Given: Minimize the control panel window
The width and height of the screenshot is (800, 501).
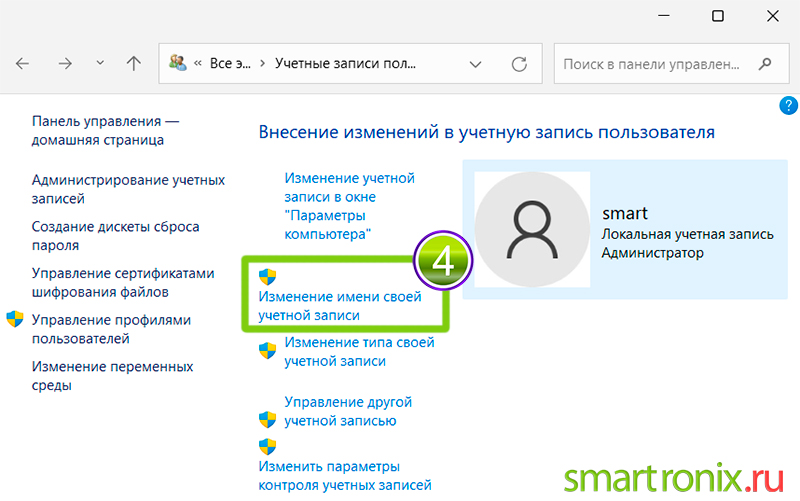Looking at the screenshot, I should pyautogui.click(x=664, y=16).
